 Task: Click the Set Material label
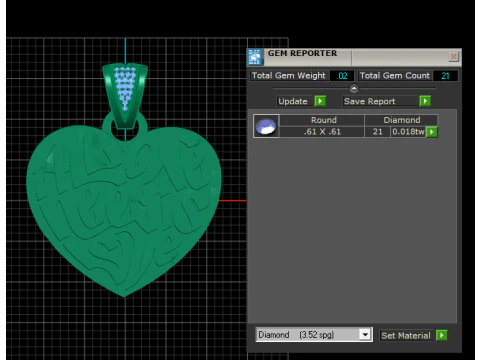[406, 335]
